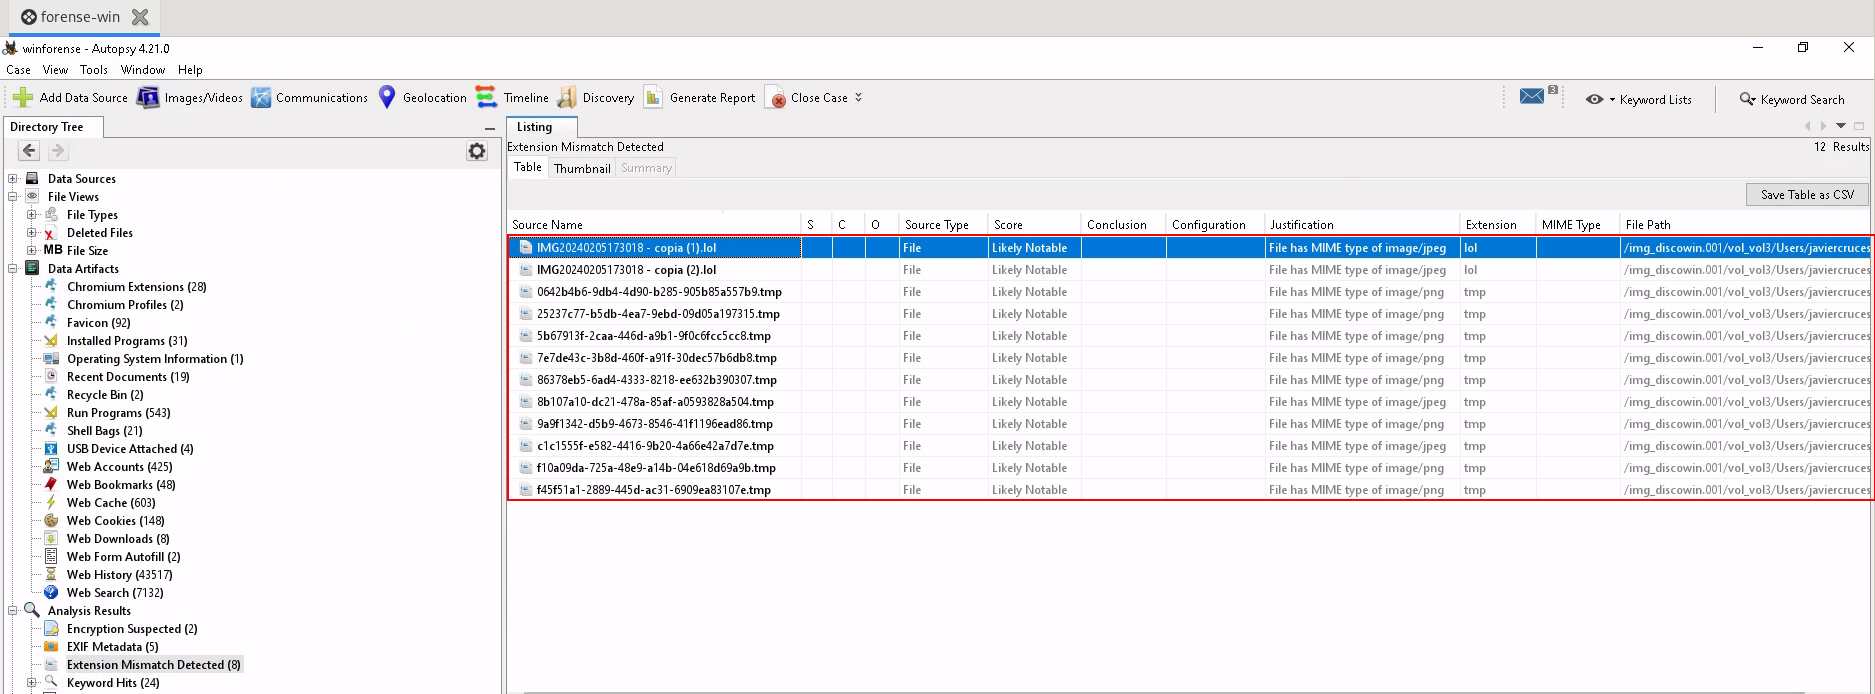1875x694 pixels.
Task: Select row 0642b4b6-9db4-4d90-b285-905b85a557b9.tmp
Action: (1189, 292)
